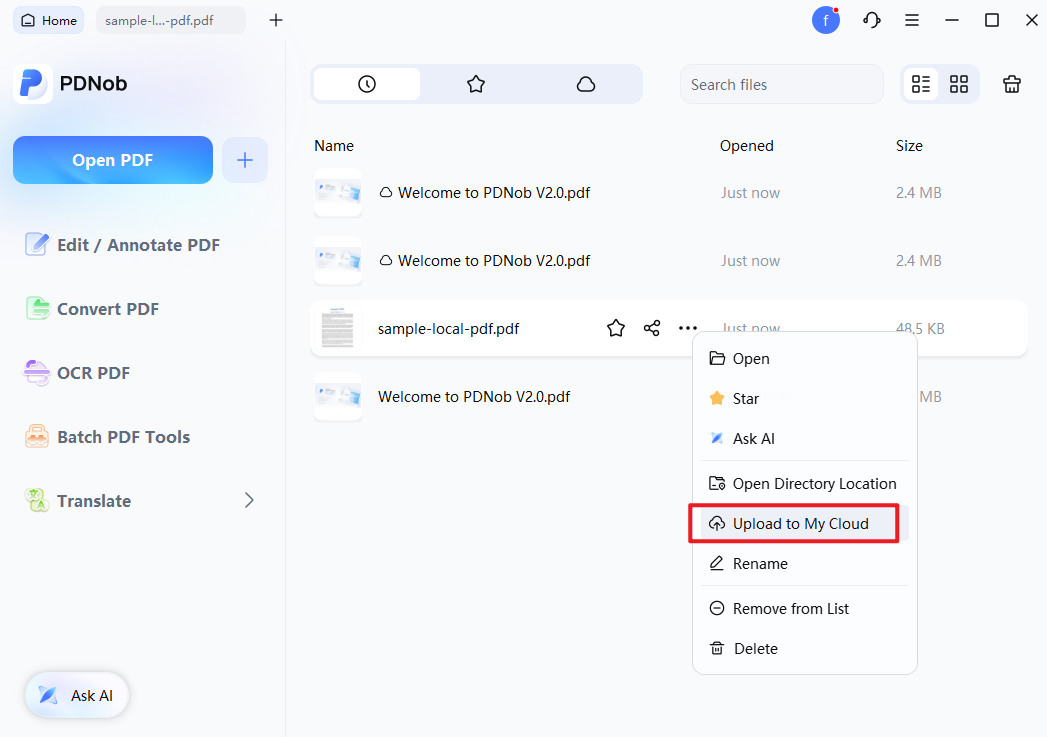
Task: Focus the Search files field
Action: [781, 85]
